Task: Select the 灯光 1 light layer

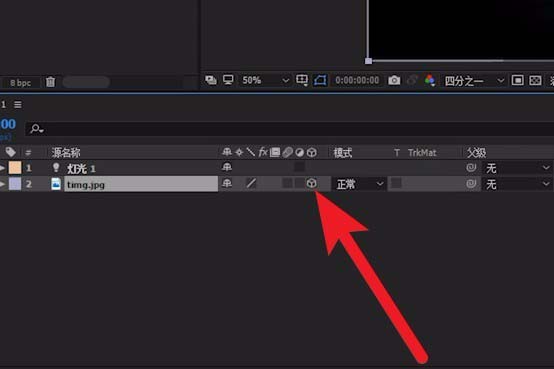Action: point(81,169)
